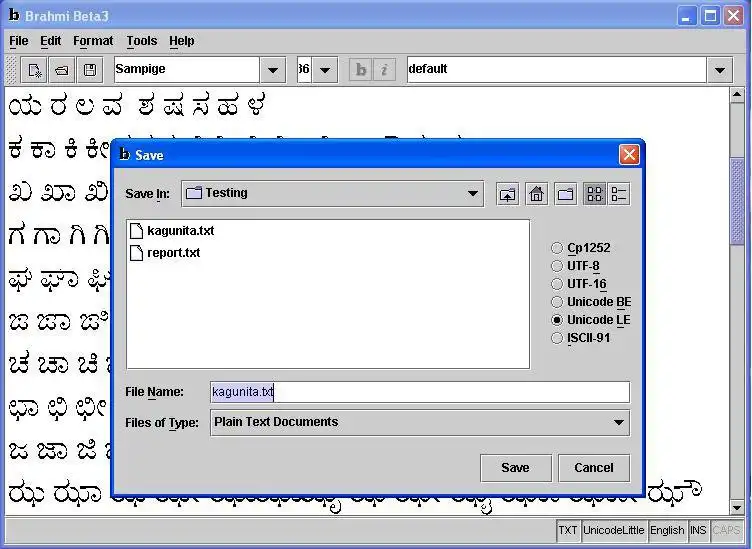The height and width of the screenshot is (549, 752).
Task: Click the UnicodeLittle status bar indicator
Action: click(x=613, y=530)
